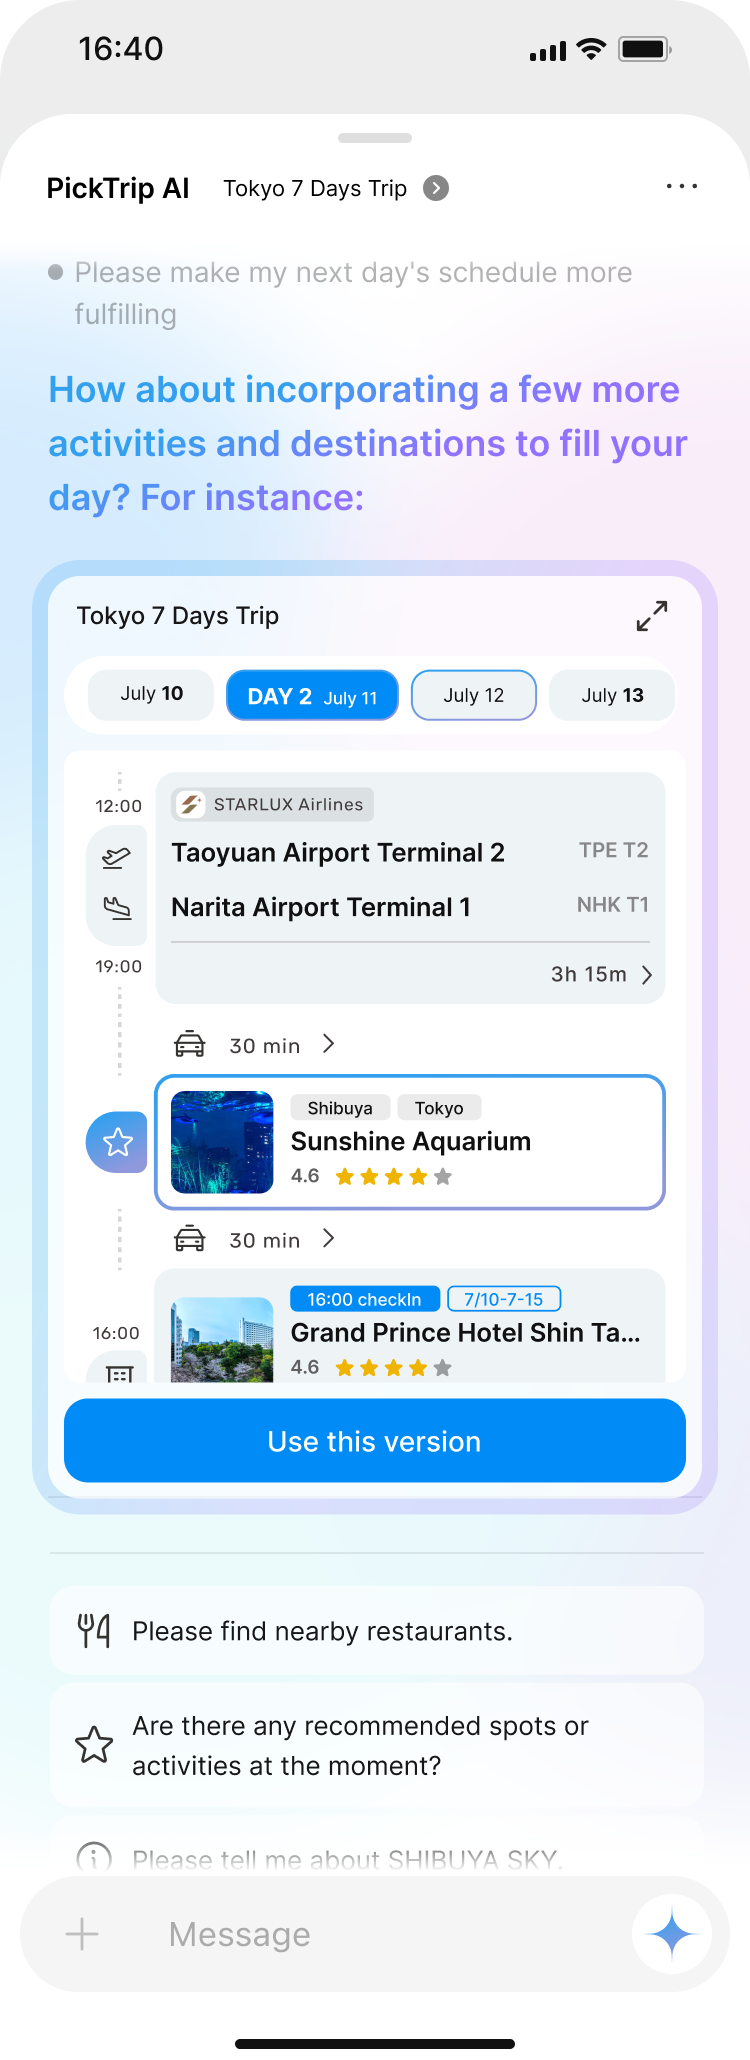The image size is (750, 2060).
Task: Click the Use this version button
Action: click(x=375, y=1441)
